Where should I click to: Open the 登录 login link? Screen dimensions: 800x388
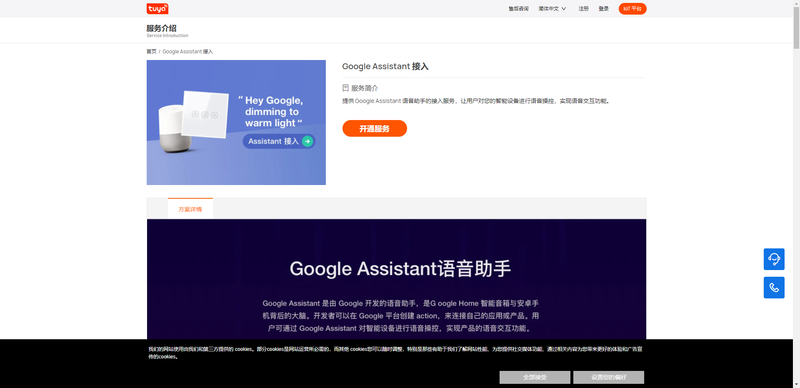coord(604,9)
